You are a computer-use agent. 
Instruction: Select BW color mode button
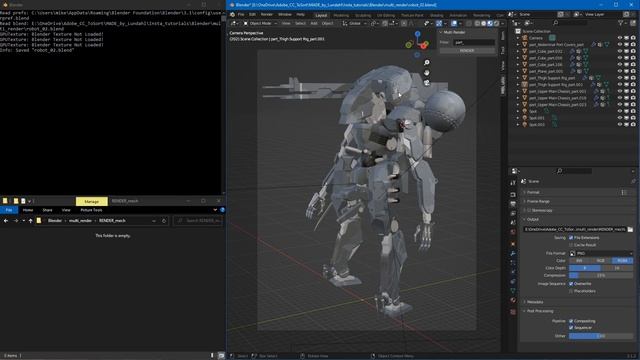pos(580,260)
